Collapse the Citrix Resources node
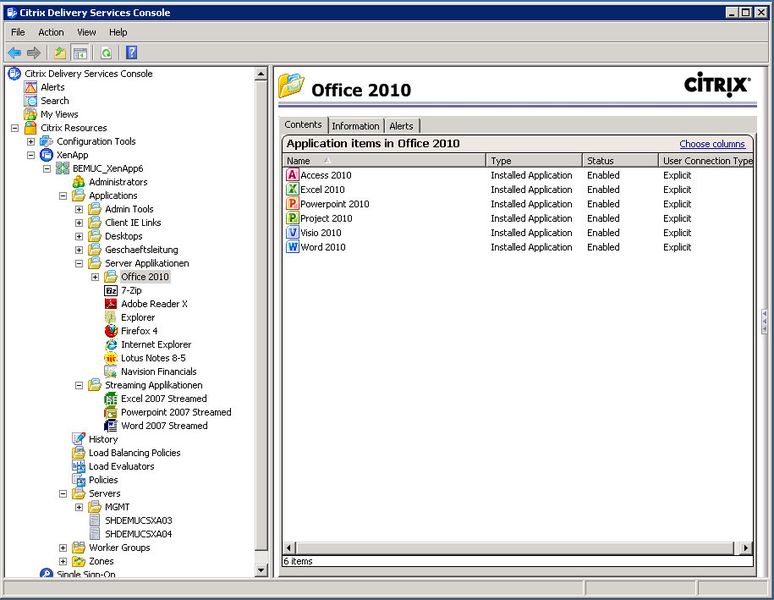This screenshot has height=600, width=774. tap(15, 128)
